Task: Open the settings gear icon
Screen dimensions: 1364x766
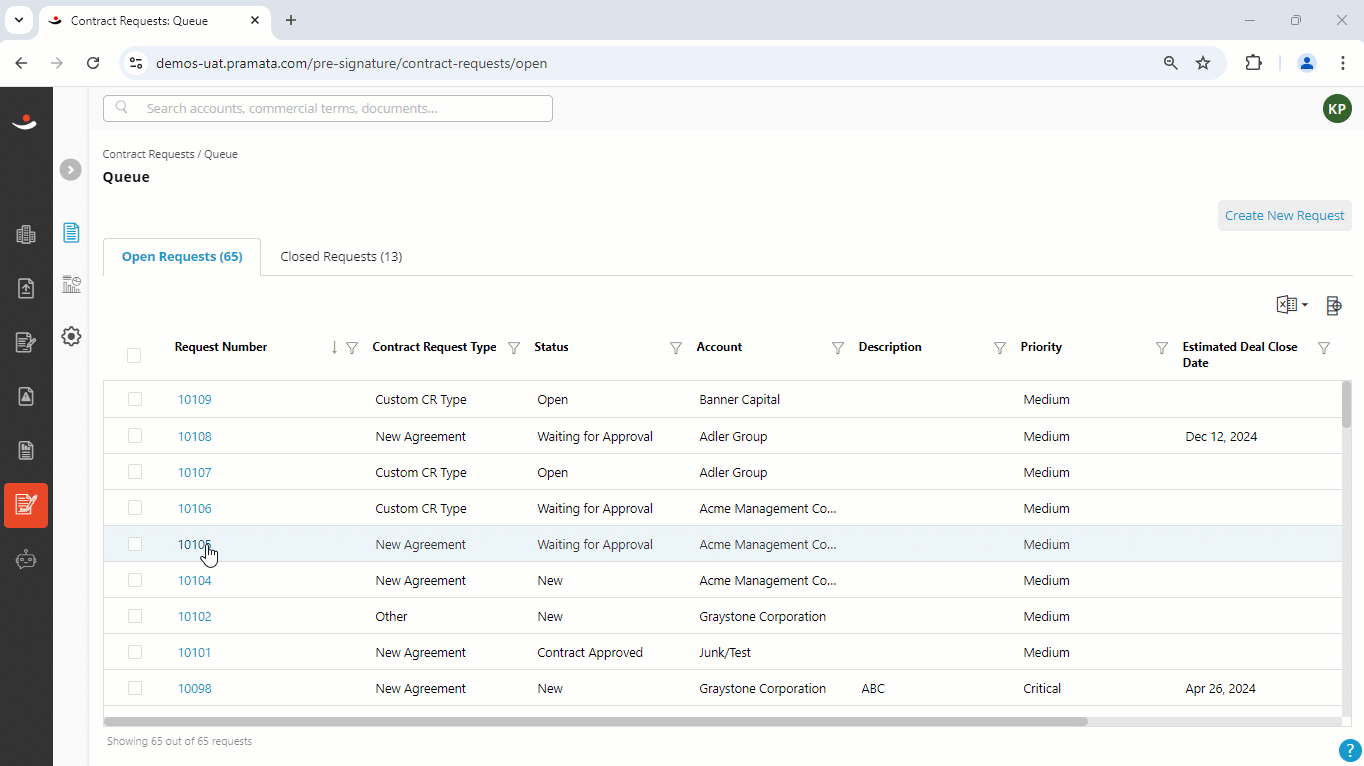Action: pos(71,336)
